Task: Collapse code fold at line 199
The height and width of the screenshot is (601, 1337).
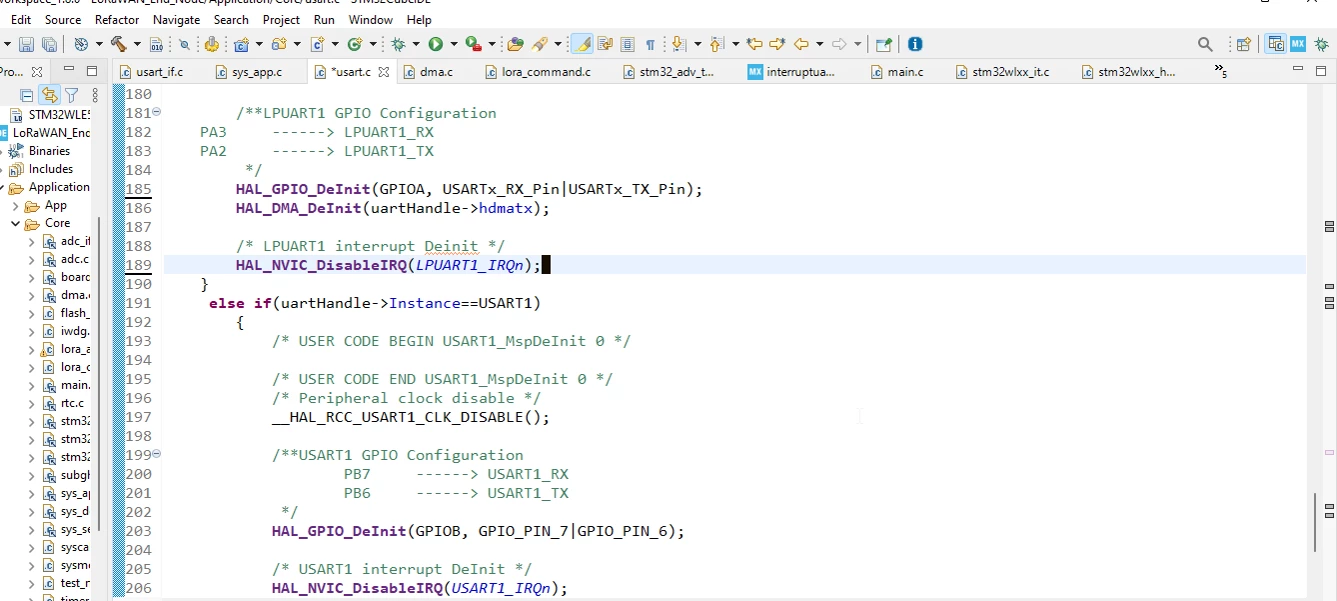Action: (157, 455)
